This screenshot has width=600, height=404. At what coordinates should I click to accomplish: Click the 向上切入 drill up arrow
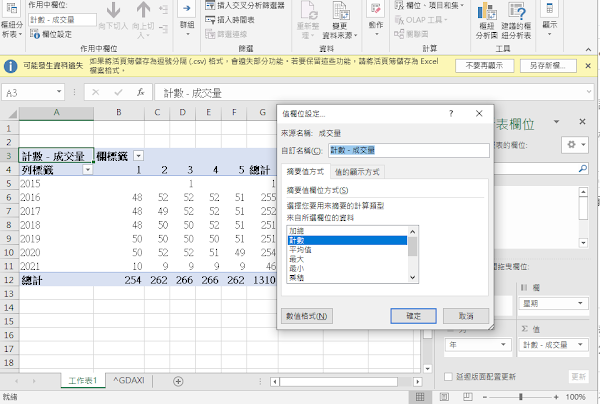pyautogui.click(x=143, y=10)
